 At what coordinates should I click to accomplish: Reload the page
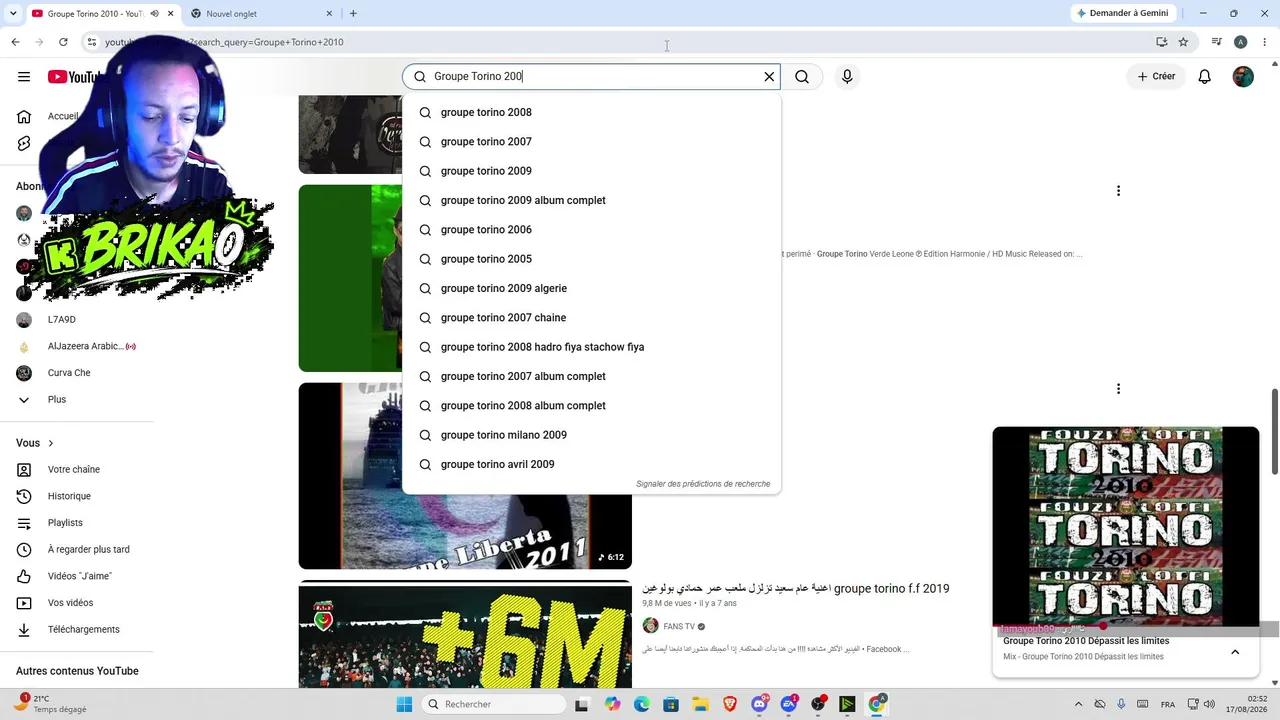63,42
